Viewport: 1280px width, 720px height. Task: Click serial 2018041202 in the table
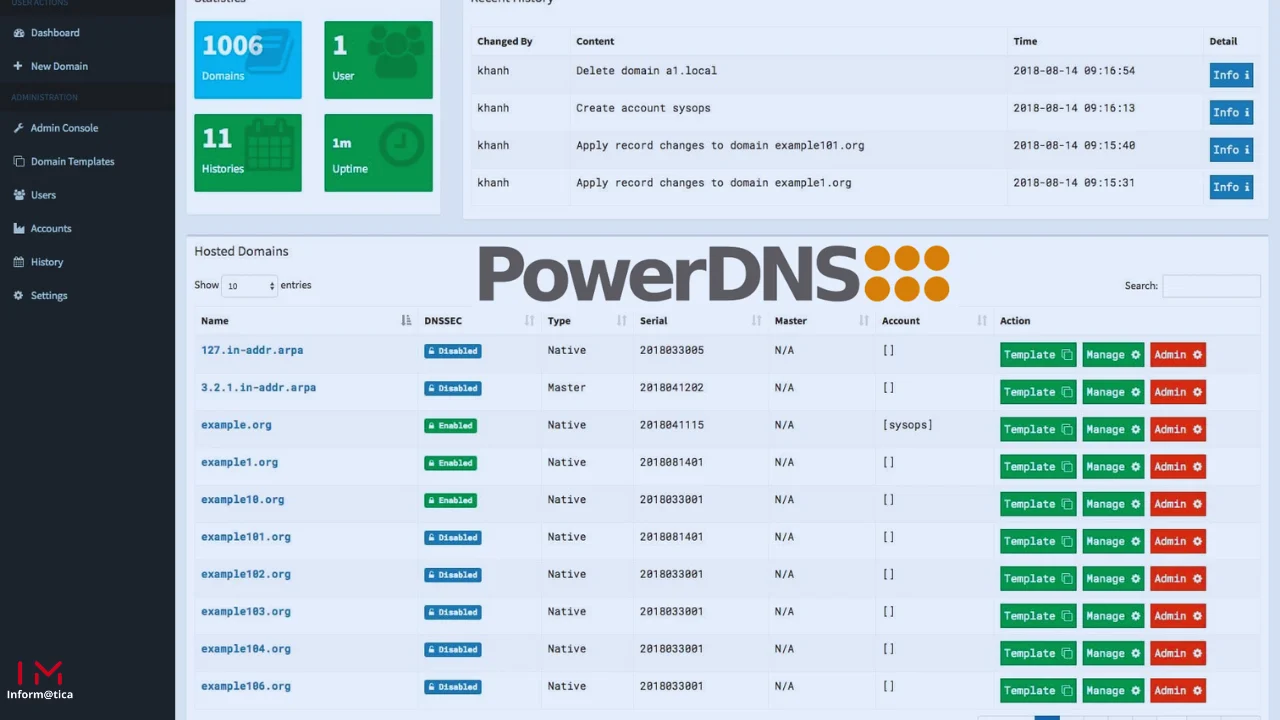click(x=672, y=388)
